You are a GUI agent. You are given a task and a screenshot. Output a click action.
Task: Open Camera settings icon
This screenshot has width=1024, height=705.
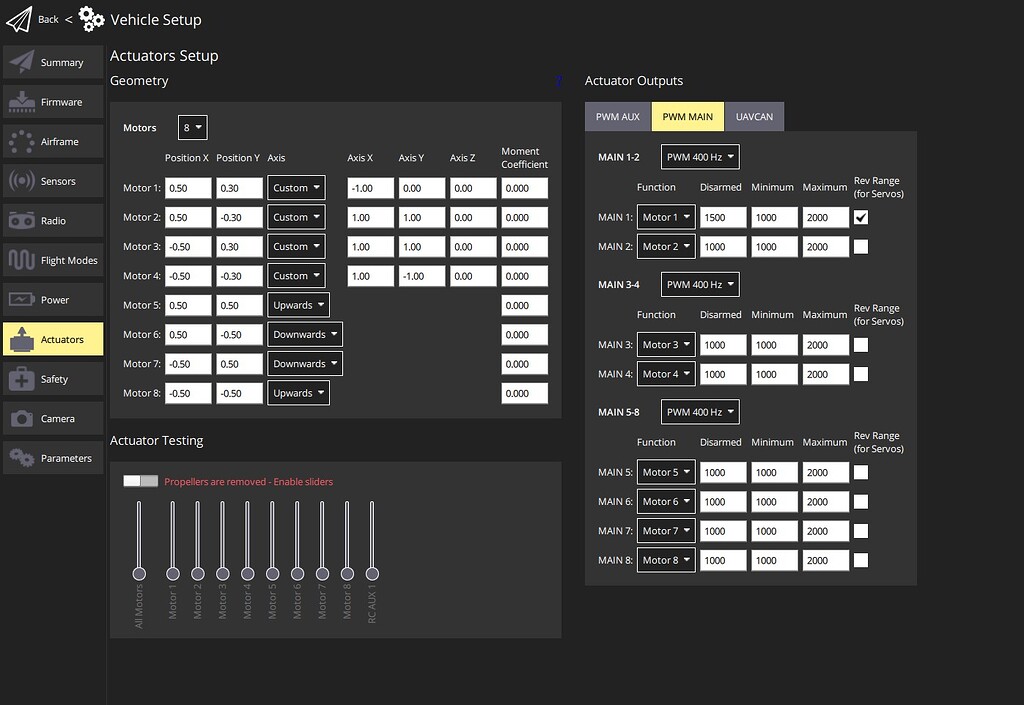click(x=22, y=418)
